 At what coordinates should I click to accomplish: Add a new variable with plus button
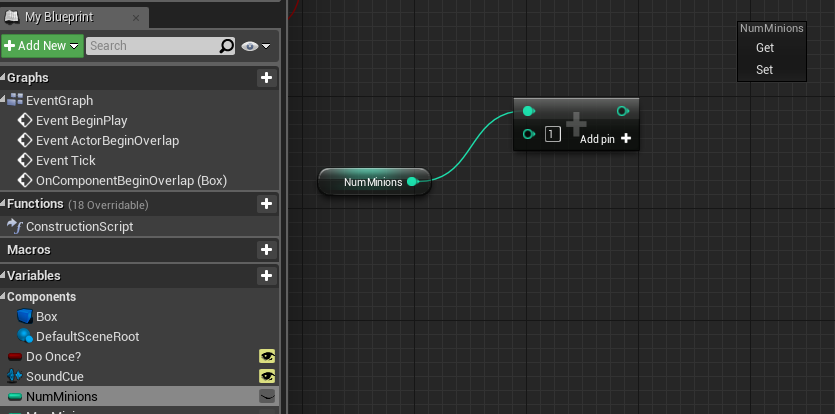click(x=266, y=275)
